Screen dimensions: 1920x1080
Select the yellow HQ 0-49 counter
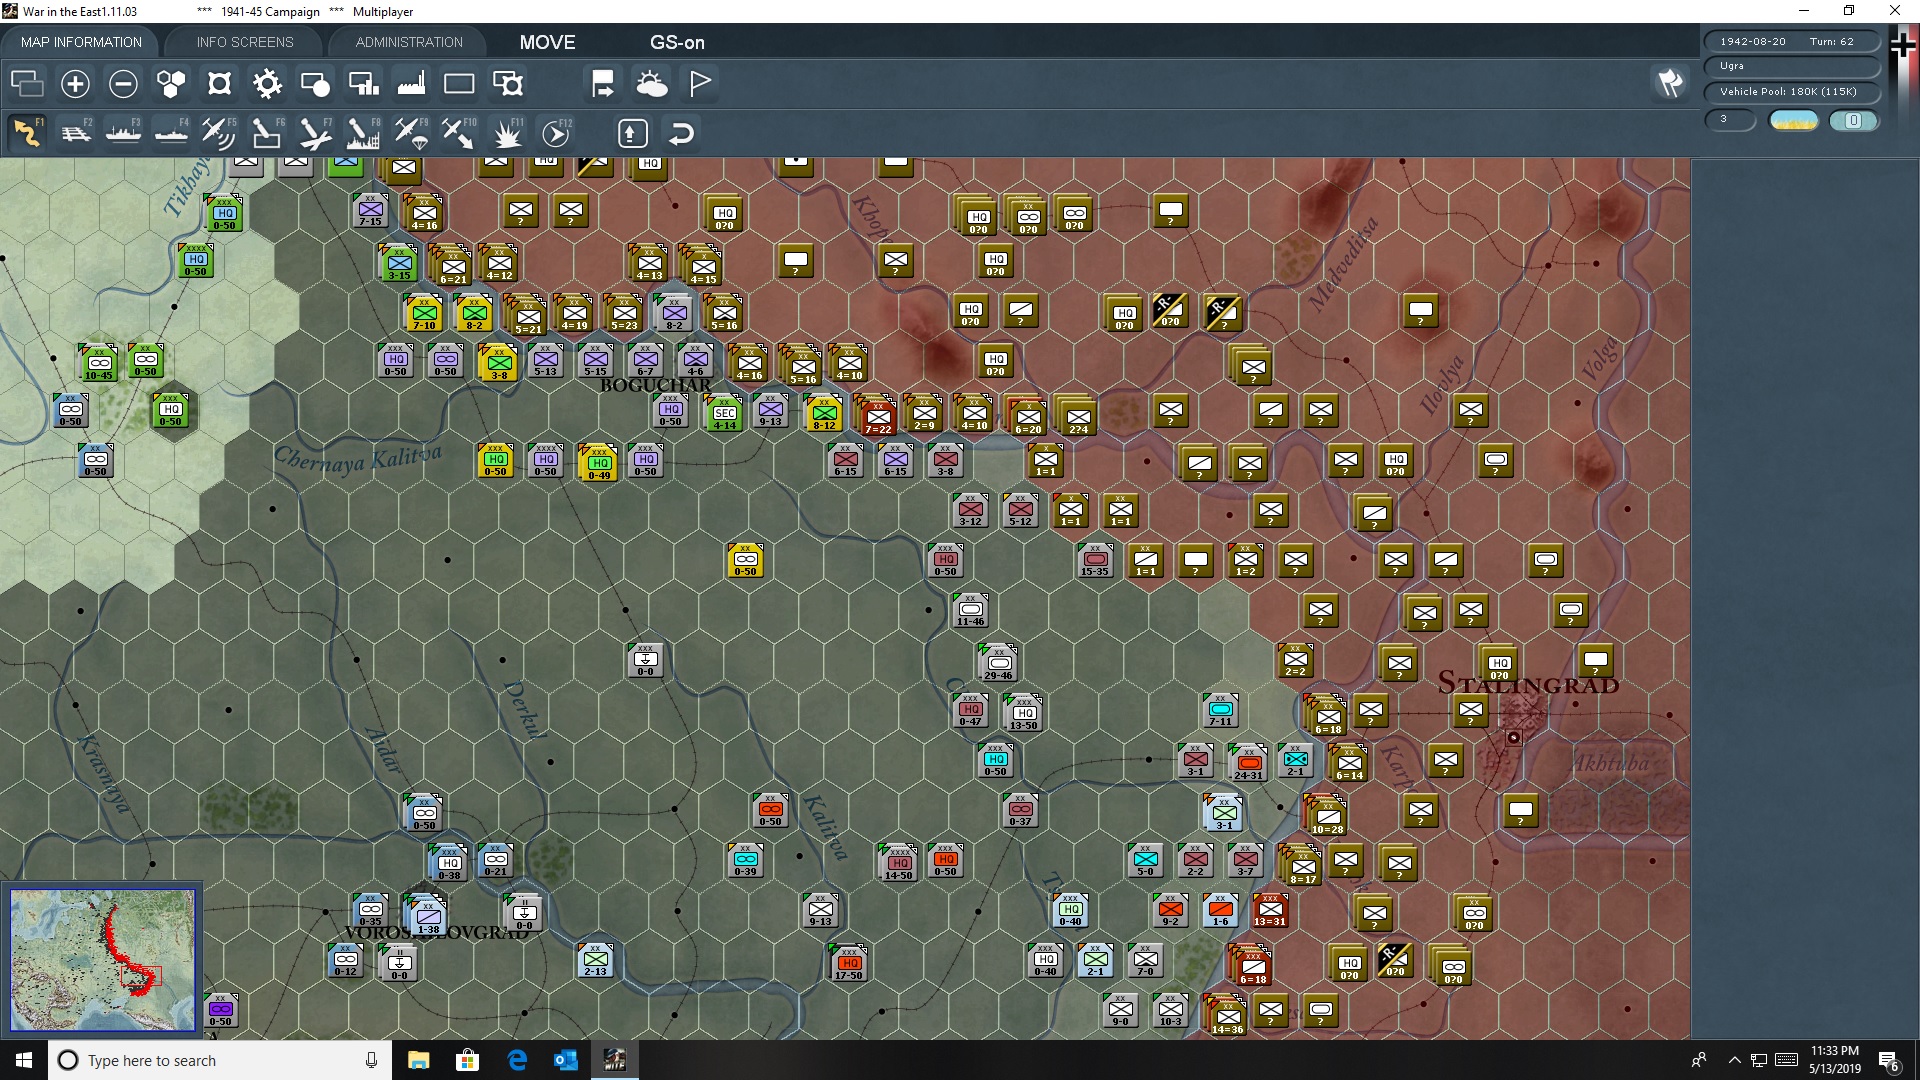pos(598,464)
